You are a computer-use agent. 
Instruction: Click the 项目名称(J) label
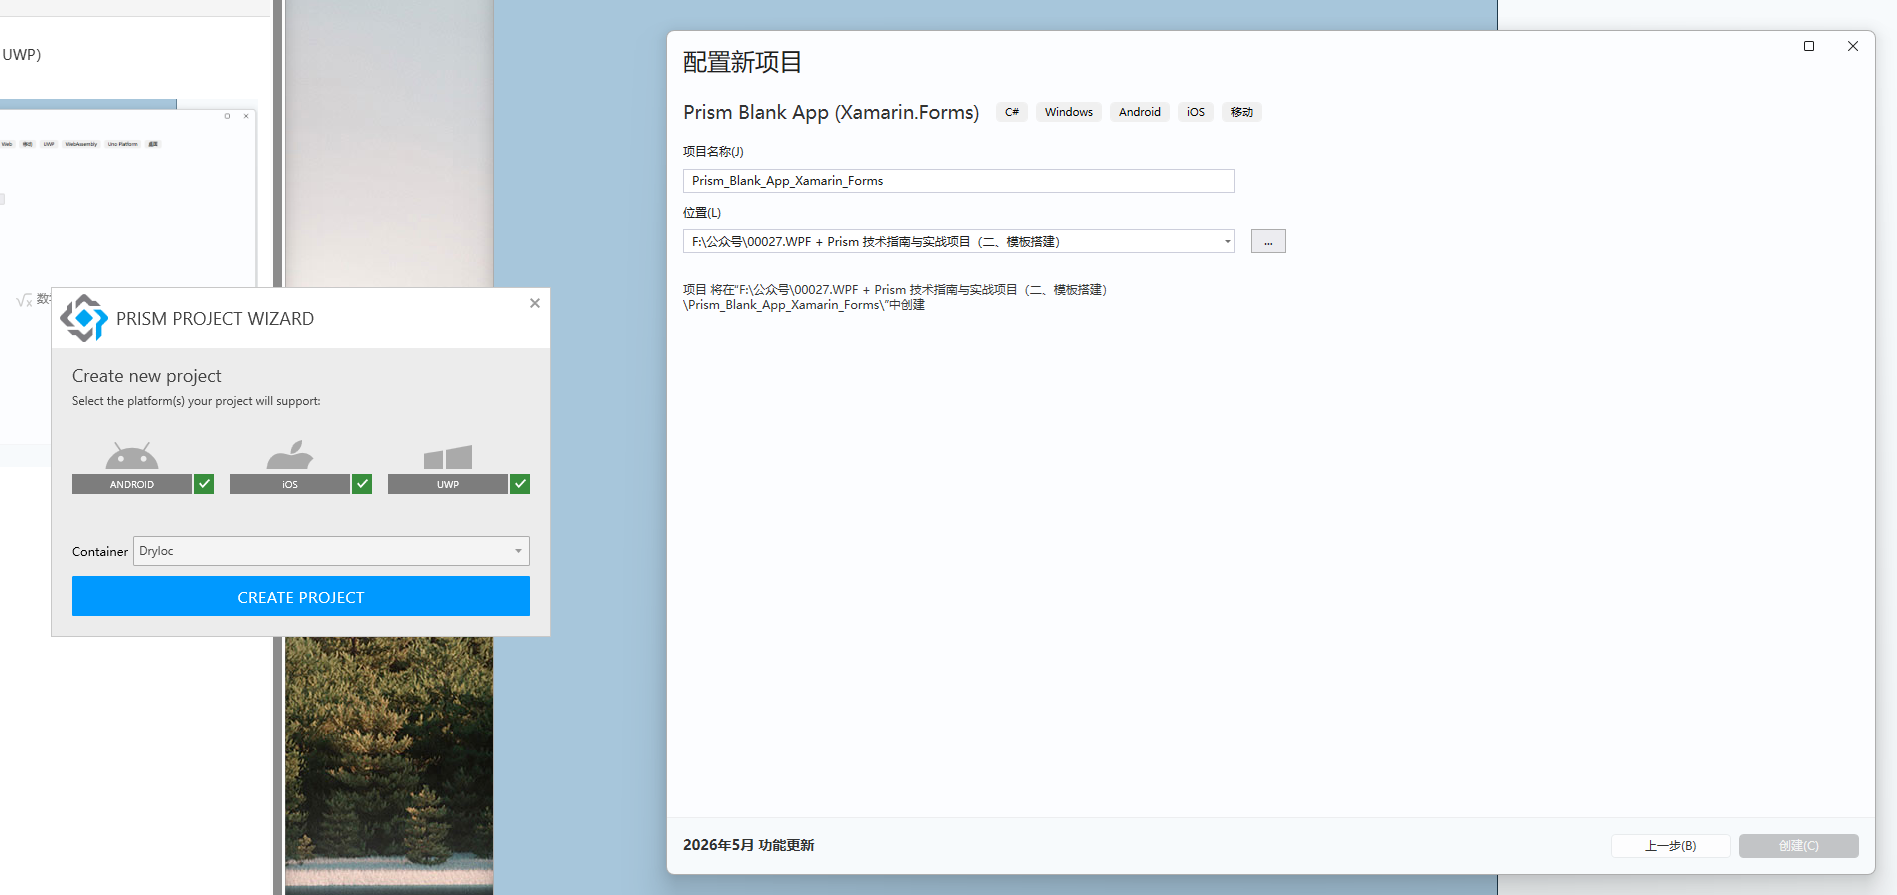click(x=713, y=152)
